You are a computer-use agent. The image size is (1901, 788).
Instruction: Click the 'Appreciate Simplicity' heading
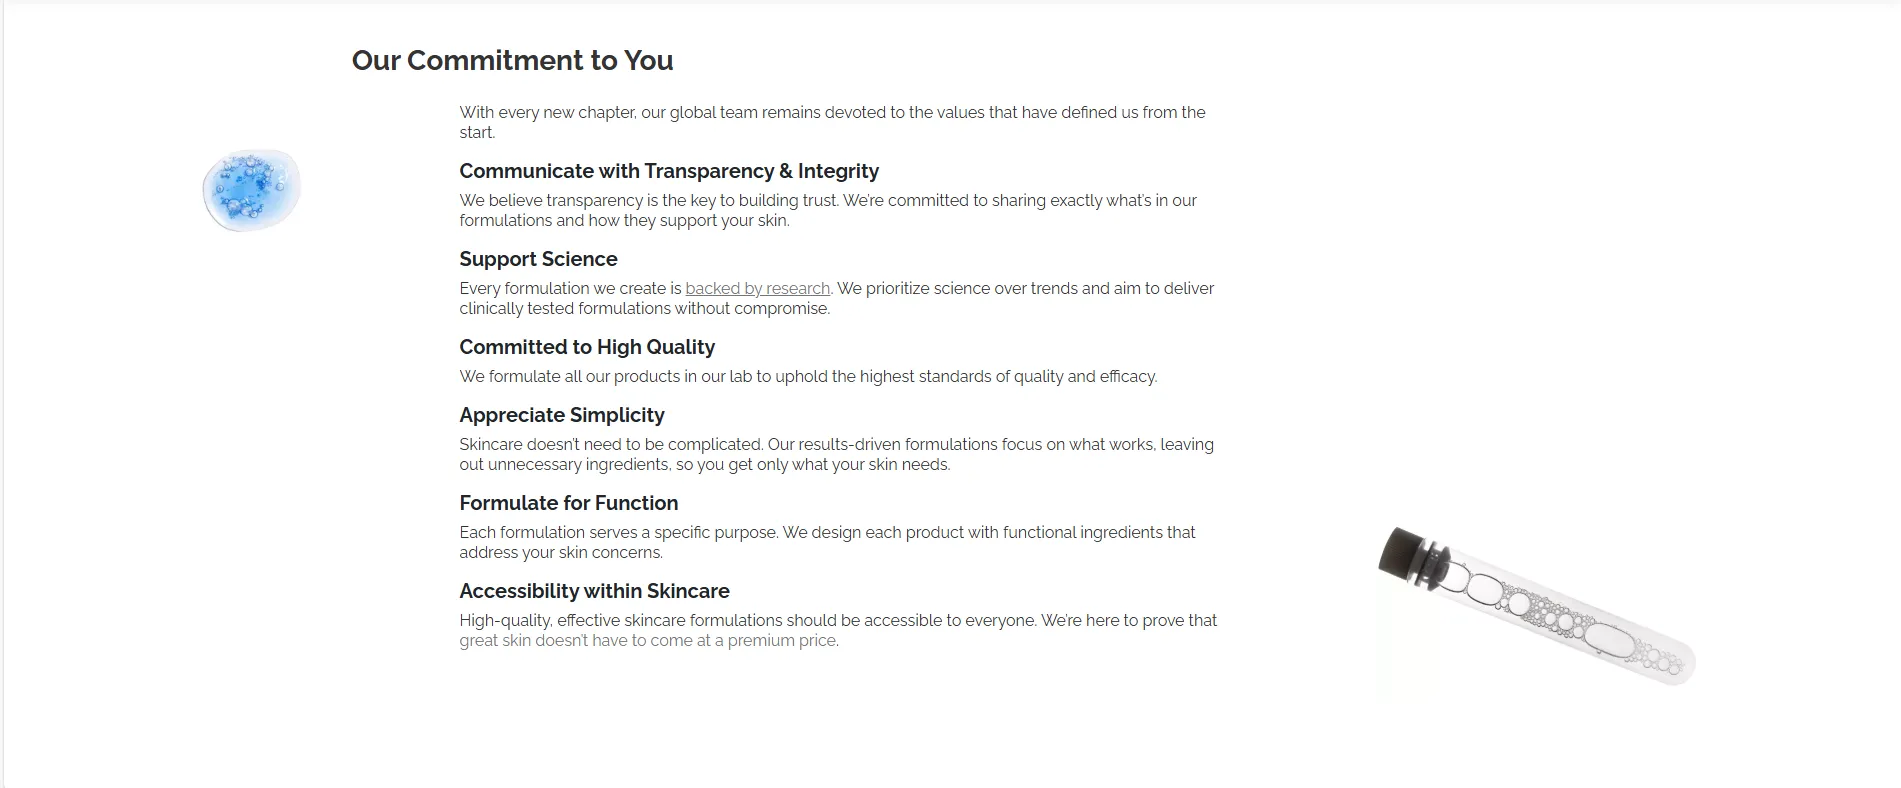click(561, 415)
